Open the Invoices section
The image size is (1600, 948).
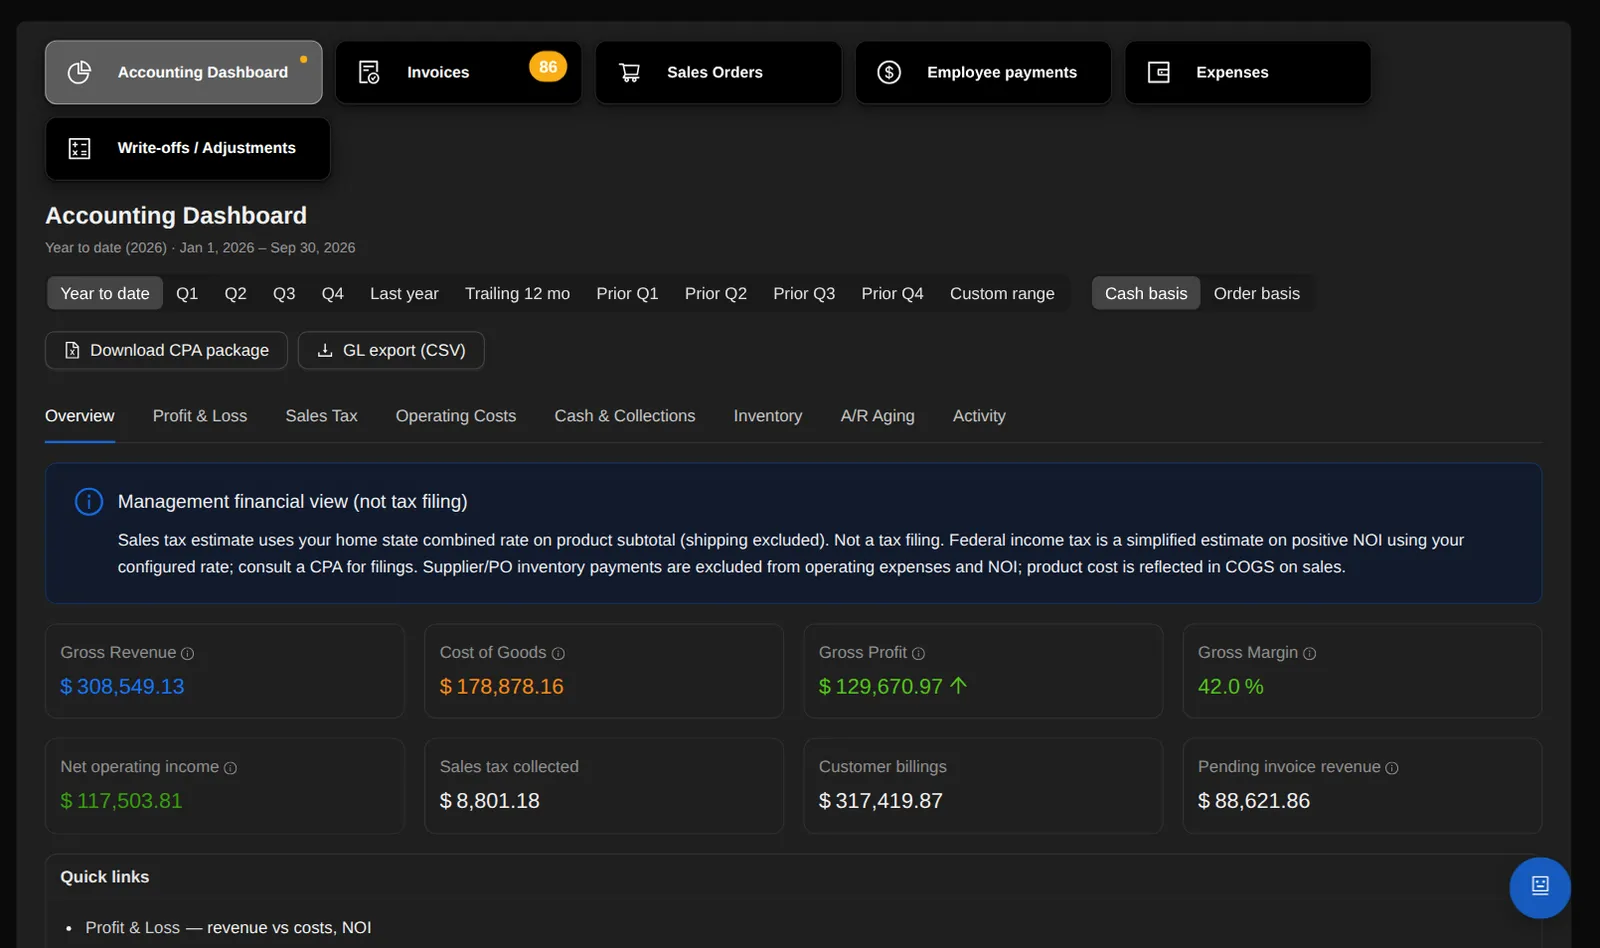(x=458, y=72)
